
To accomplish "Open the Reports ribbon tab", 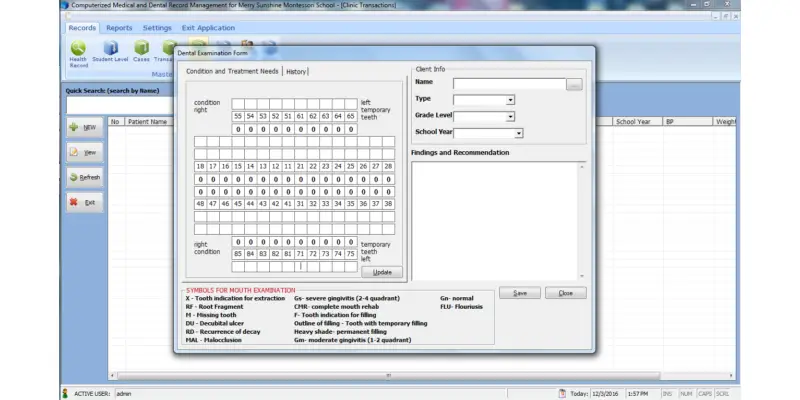I will pyautogui.click(x=119, y=28).
